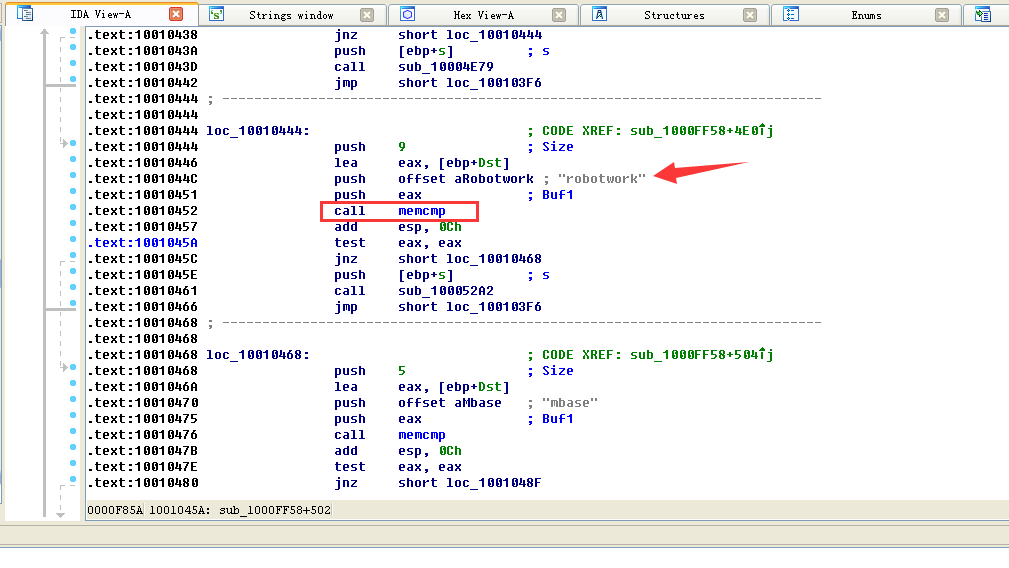Toggle breakpoint dot at address 10010480
The image size is (1009, 568).
pos(73,479)
